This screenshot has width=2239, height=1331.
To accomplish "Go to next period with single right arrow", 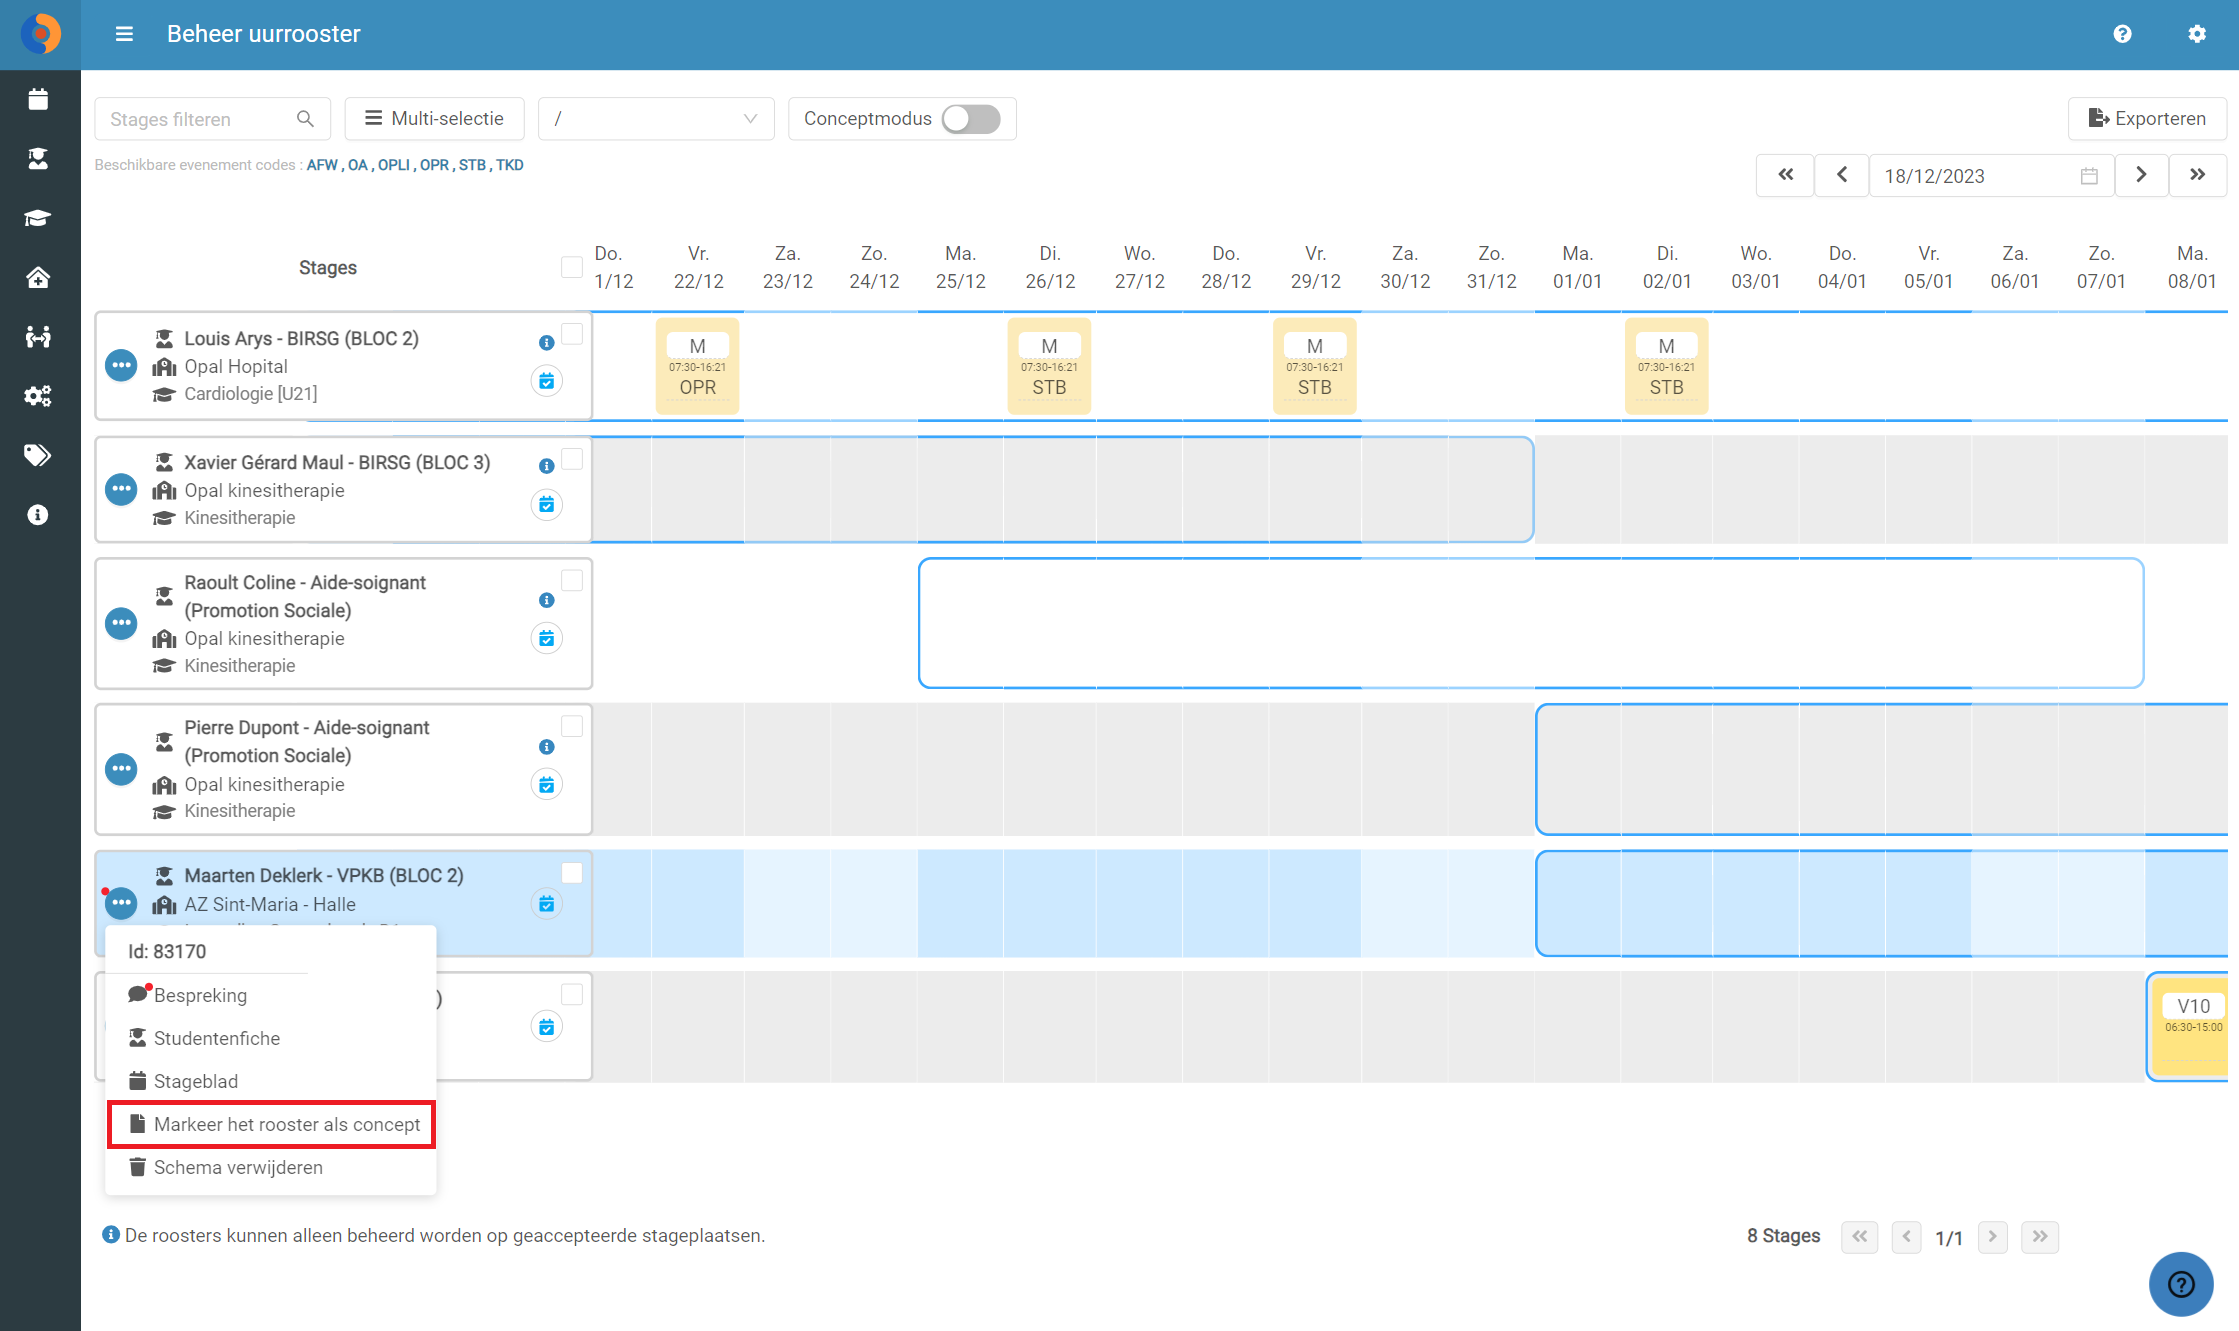I will click(x=2141, y=176).
